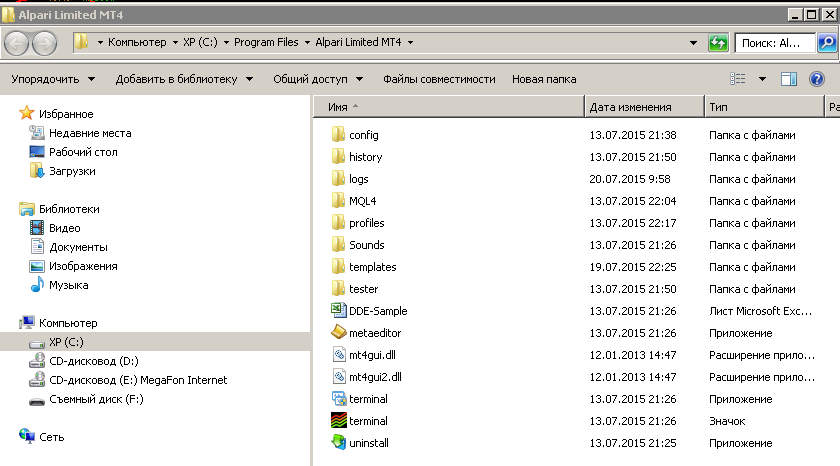Select Музыка library in sidebar

click(x=69, y=285)
